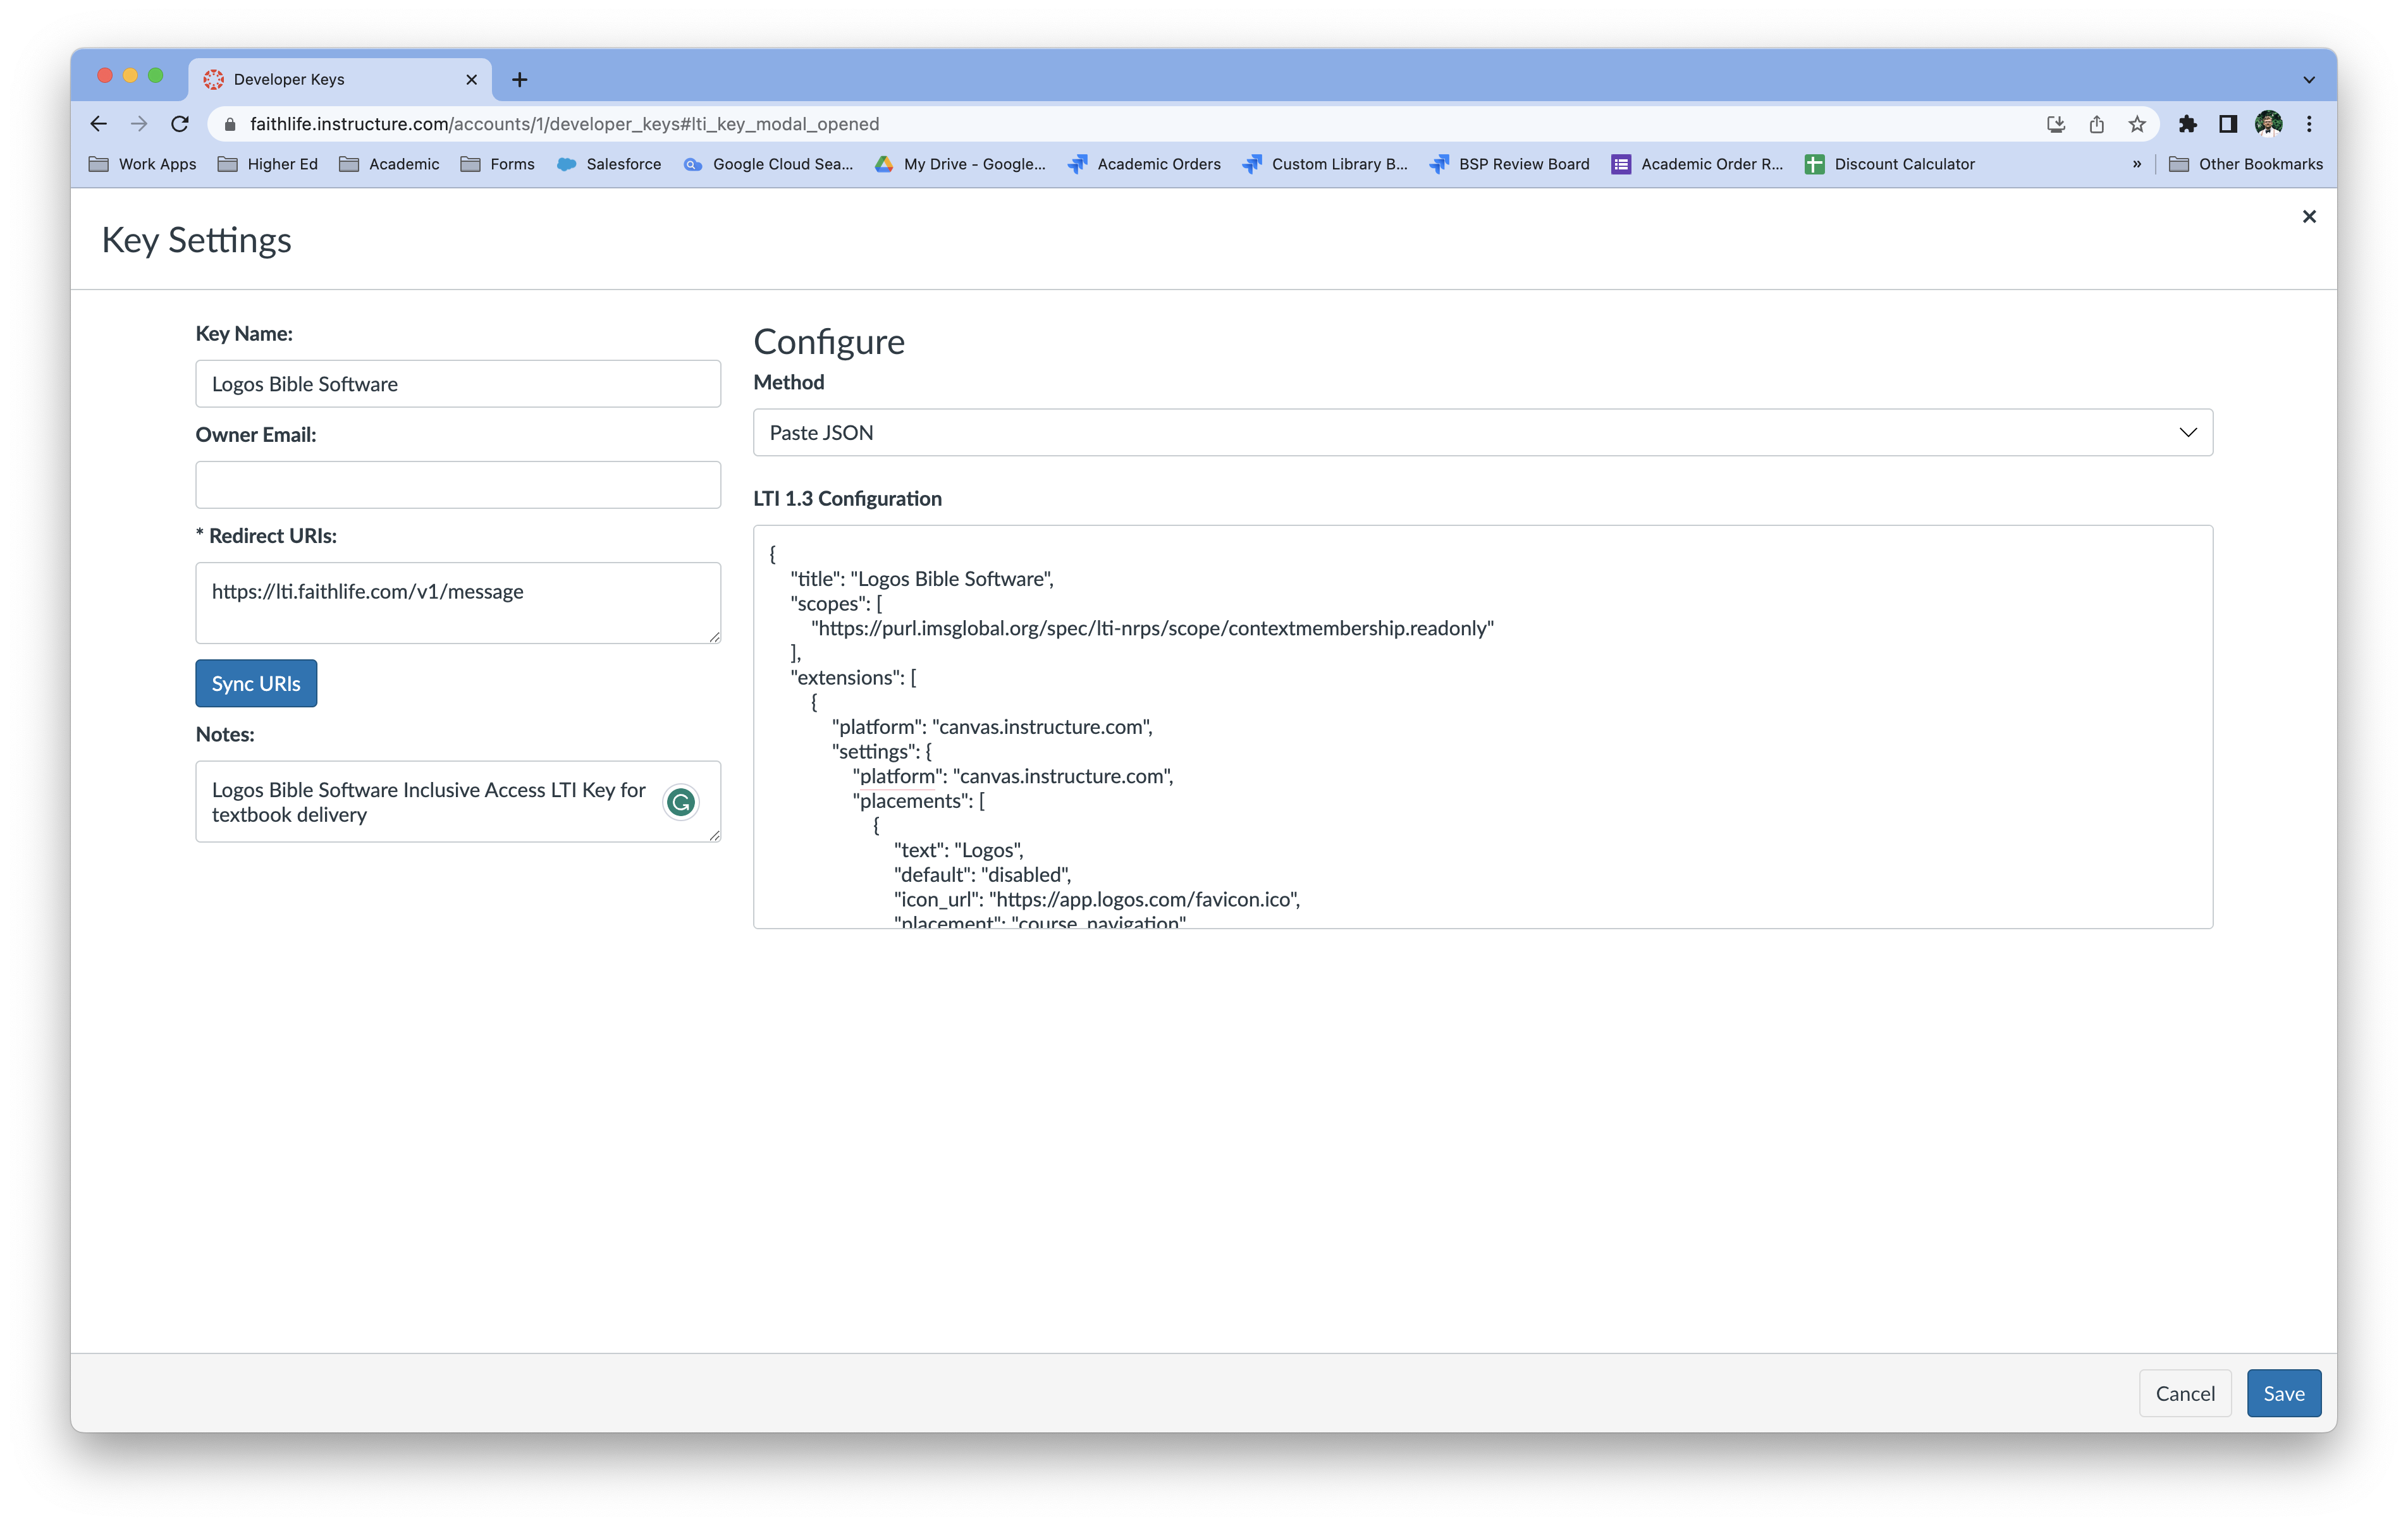
Task: Click inside the LTI 1.3 Configuration JSON box
Action: [1483, 727]
